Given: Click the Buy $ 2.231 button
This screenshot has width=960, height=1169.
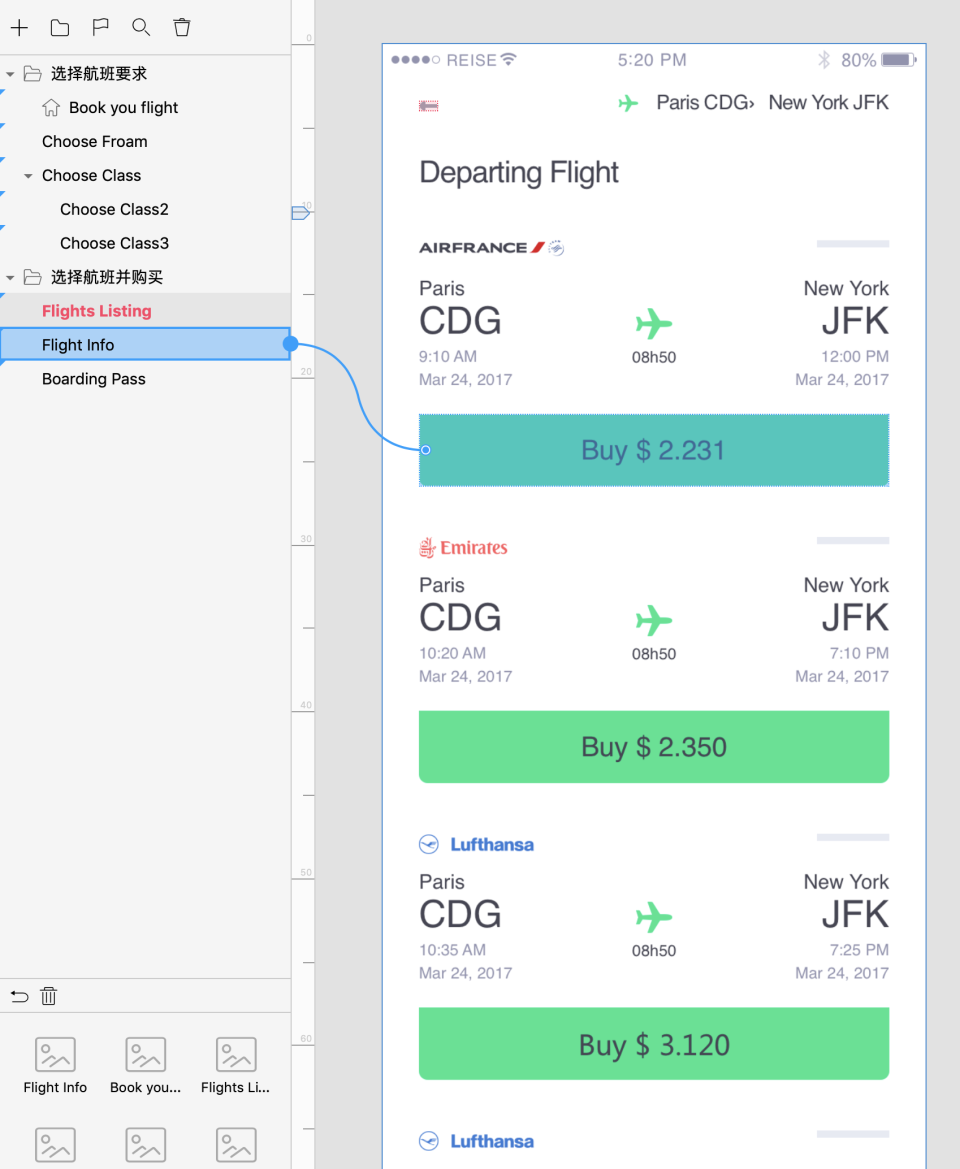Looking at the screenshot, I should point(654,450).
